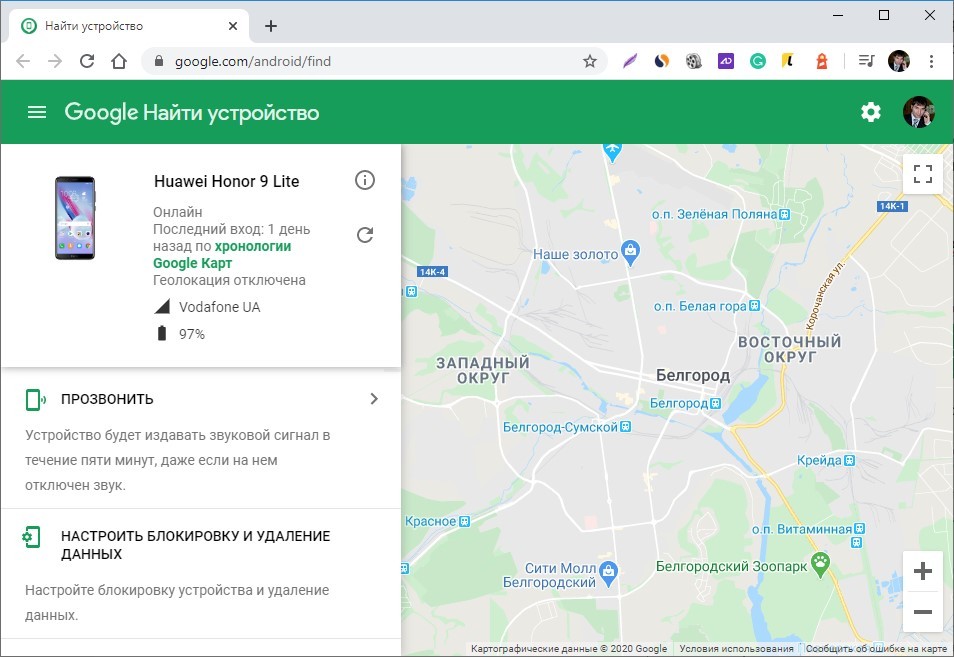
Task: Open a new browser tab
Action: coord(271,26)
